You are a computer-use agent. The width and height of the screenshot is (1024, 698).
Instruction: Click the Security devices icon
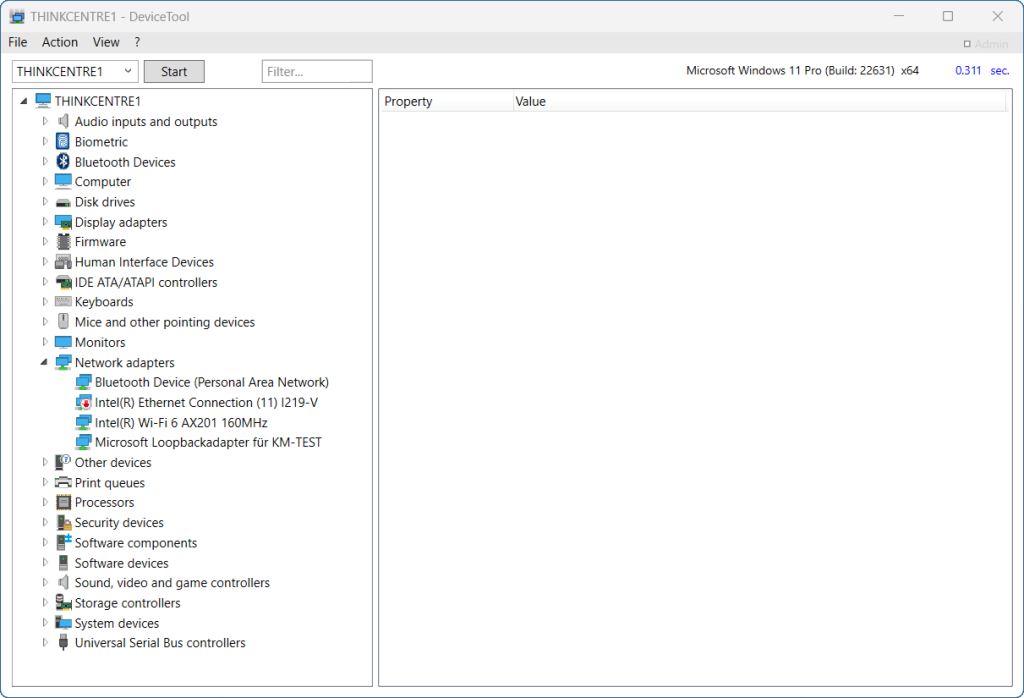(63, 523)
